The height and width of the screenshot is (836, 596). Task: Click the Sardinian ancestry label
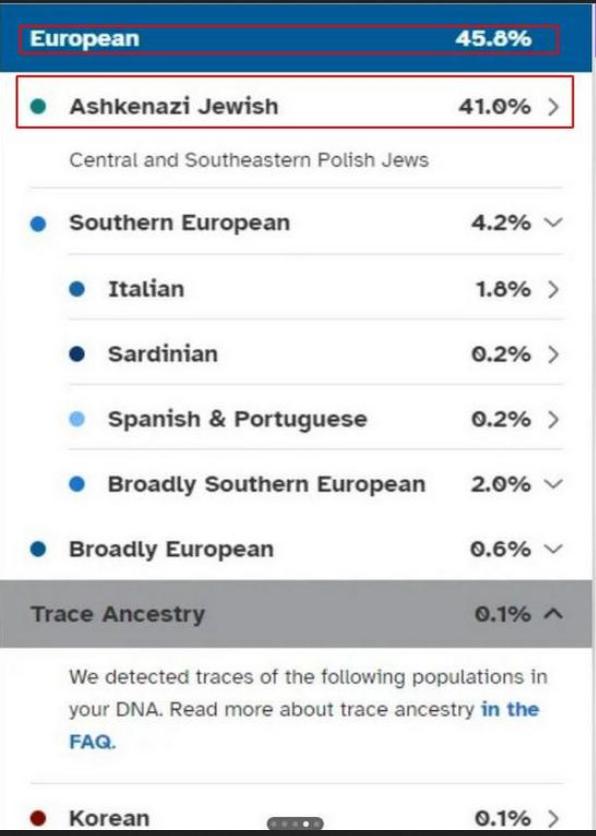(163, 354)
